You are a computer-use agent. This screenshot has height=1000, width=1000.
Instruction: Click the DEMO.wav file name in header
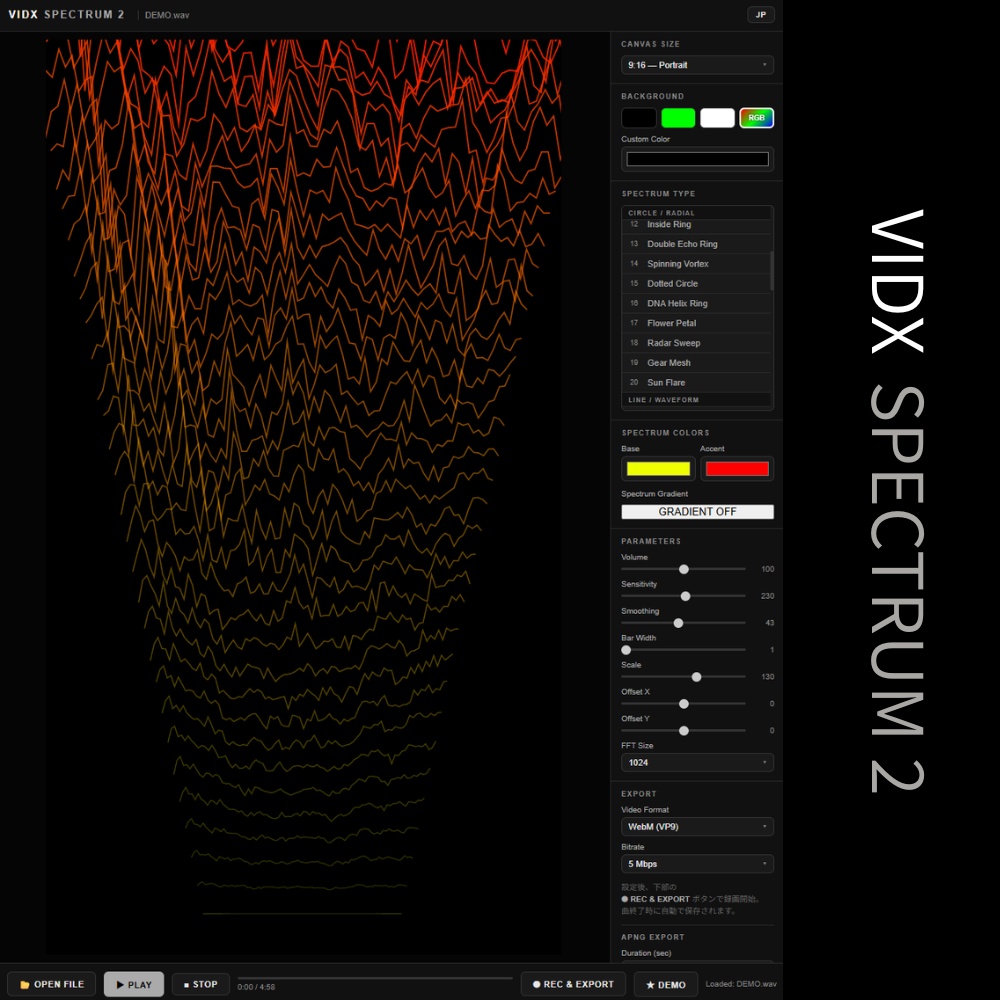(x=167, y=15)
